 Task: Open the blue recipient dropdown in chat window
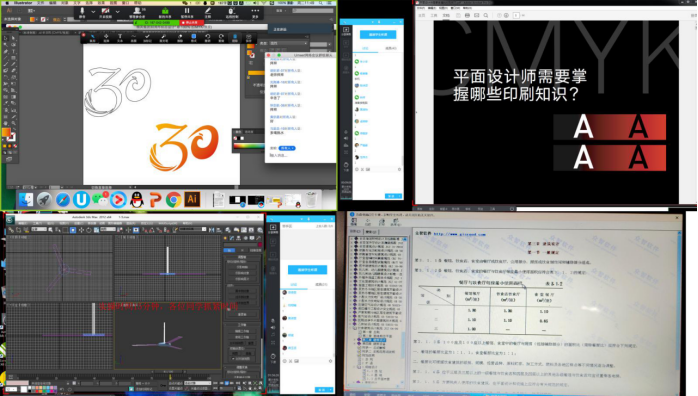(x=287, y=148)
